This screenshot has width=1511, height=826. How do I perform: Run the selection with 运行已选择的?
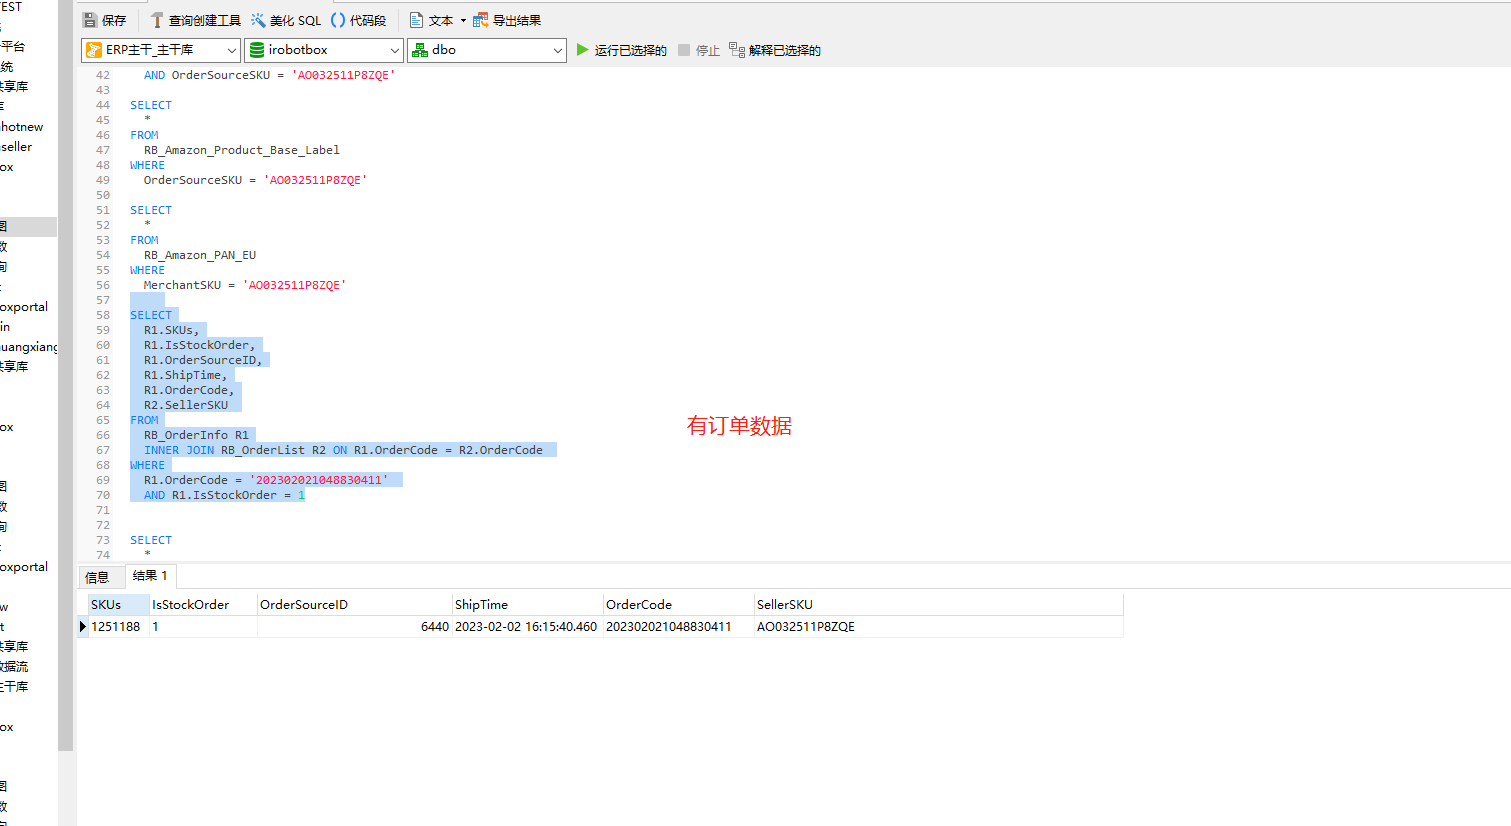tap(622, 50)
